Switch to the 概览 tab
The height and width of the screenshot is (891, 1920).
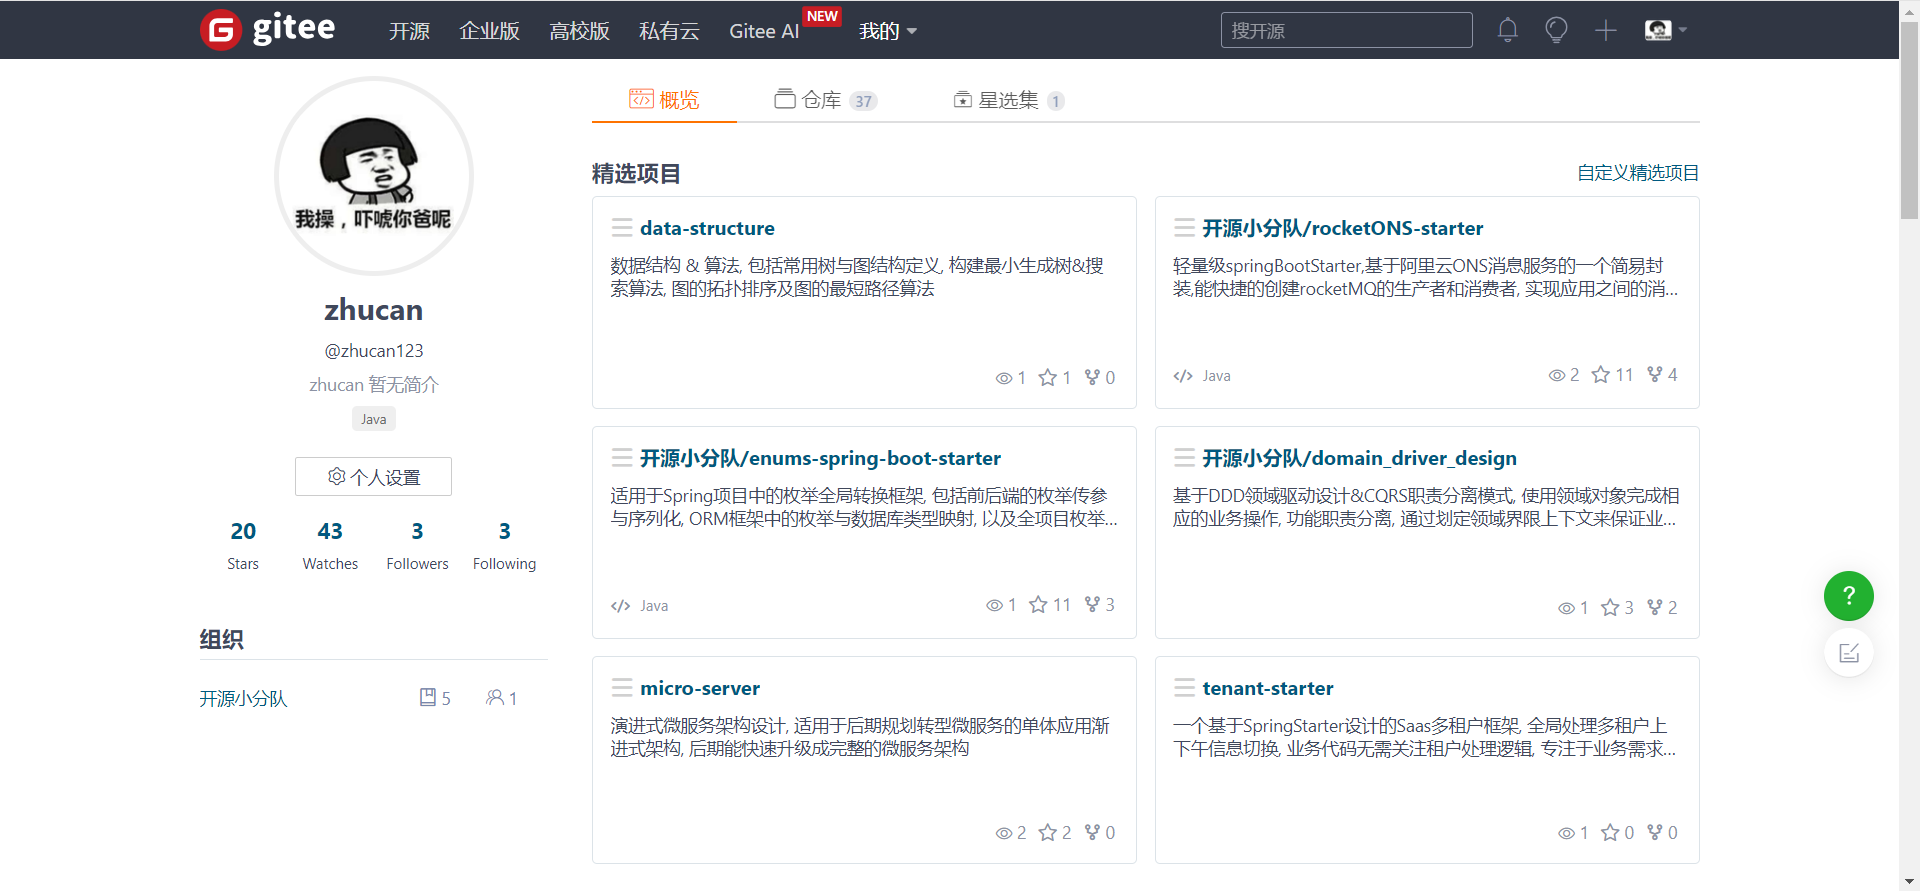tap(664, 100)
